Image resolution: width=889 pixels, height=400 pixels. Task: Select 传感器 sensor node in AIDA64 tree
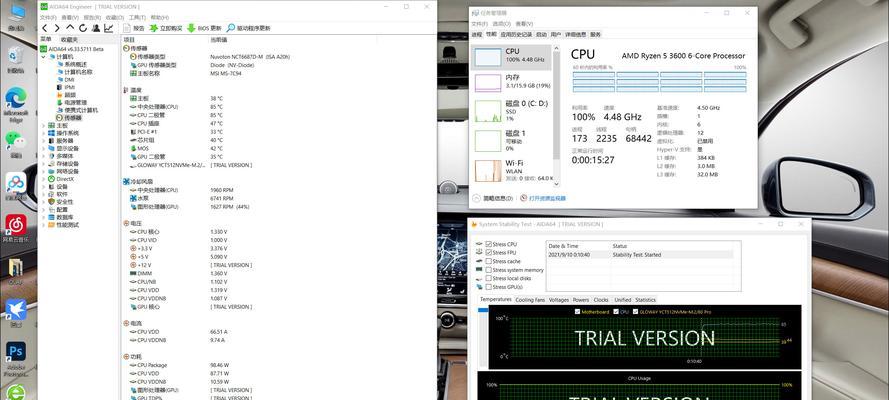pyautogui.click(x=69, y=118)
